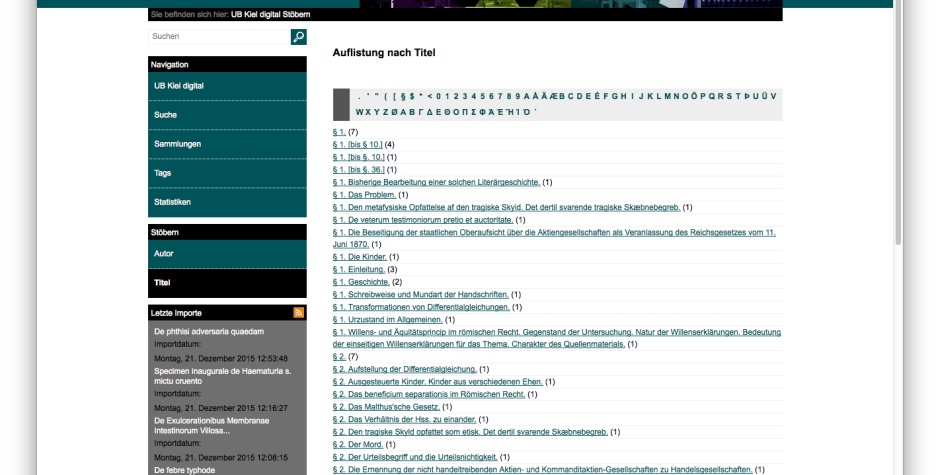This screenshot has height=475, width=940.
Task: Jump to Greek letter Γ titles
Action: pos(421,112)
